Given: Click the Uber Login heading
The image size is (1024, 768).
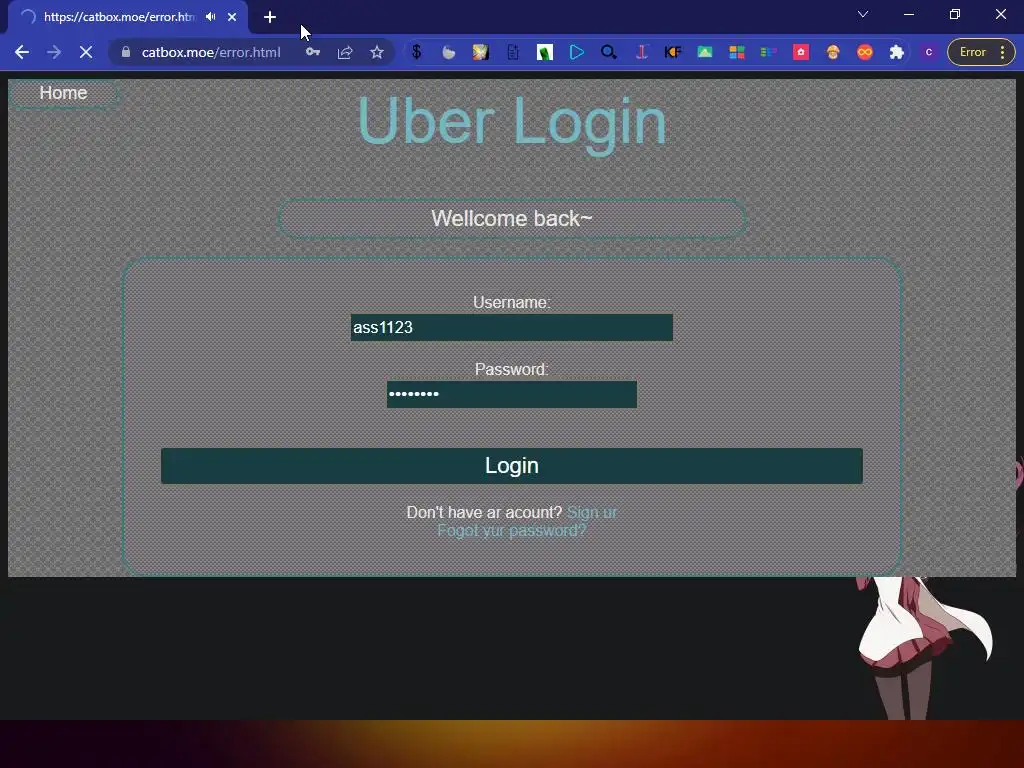Looking at the screenshot, I should [512, 122].
